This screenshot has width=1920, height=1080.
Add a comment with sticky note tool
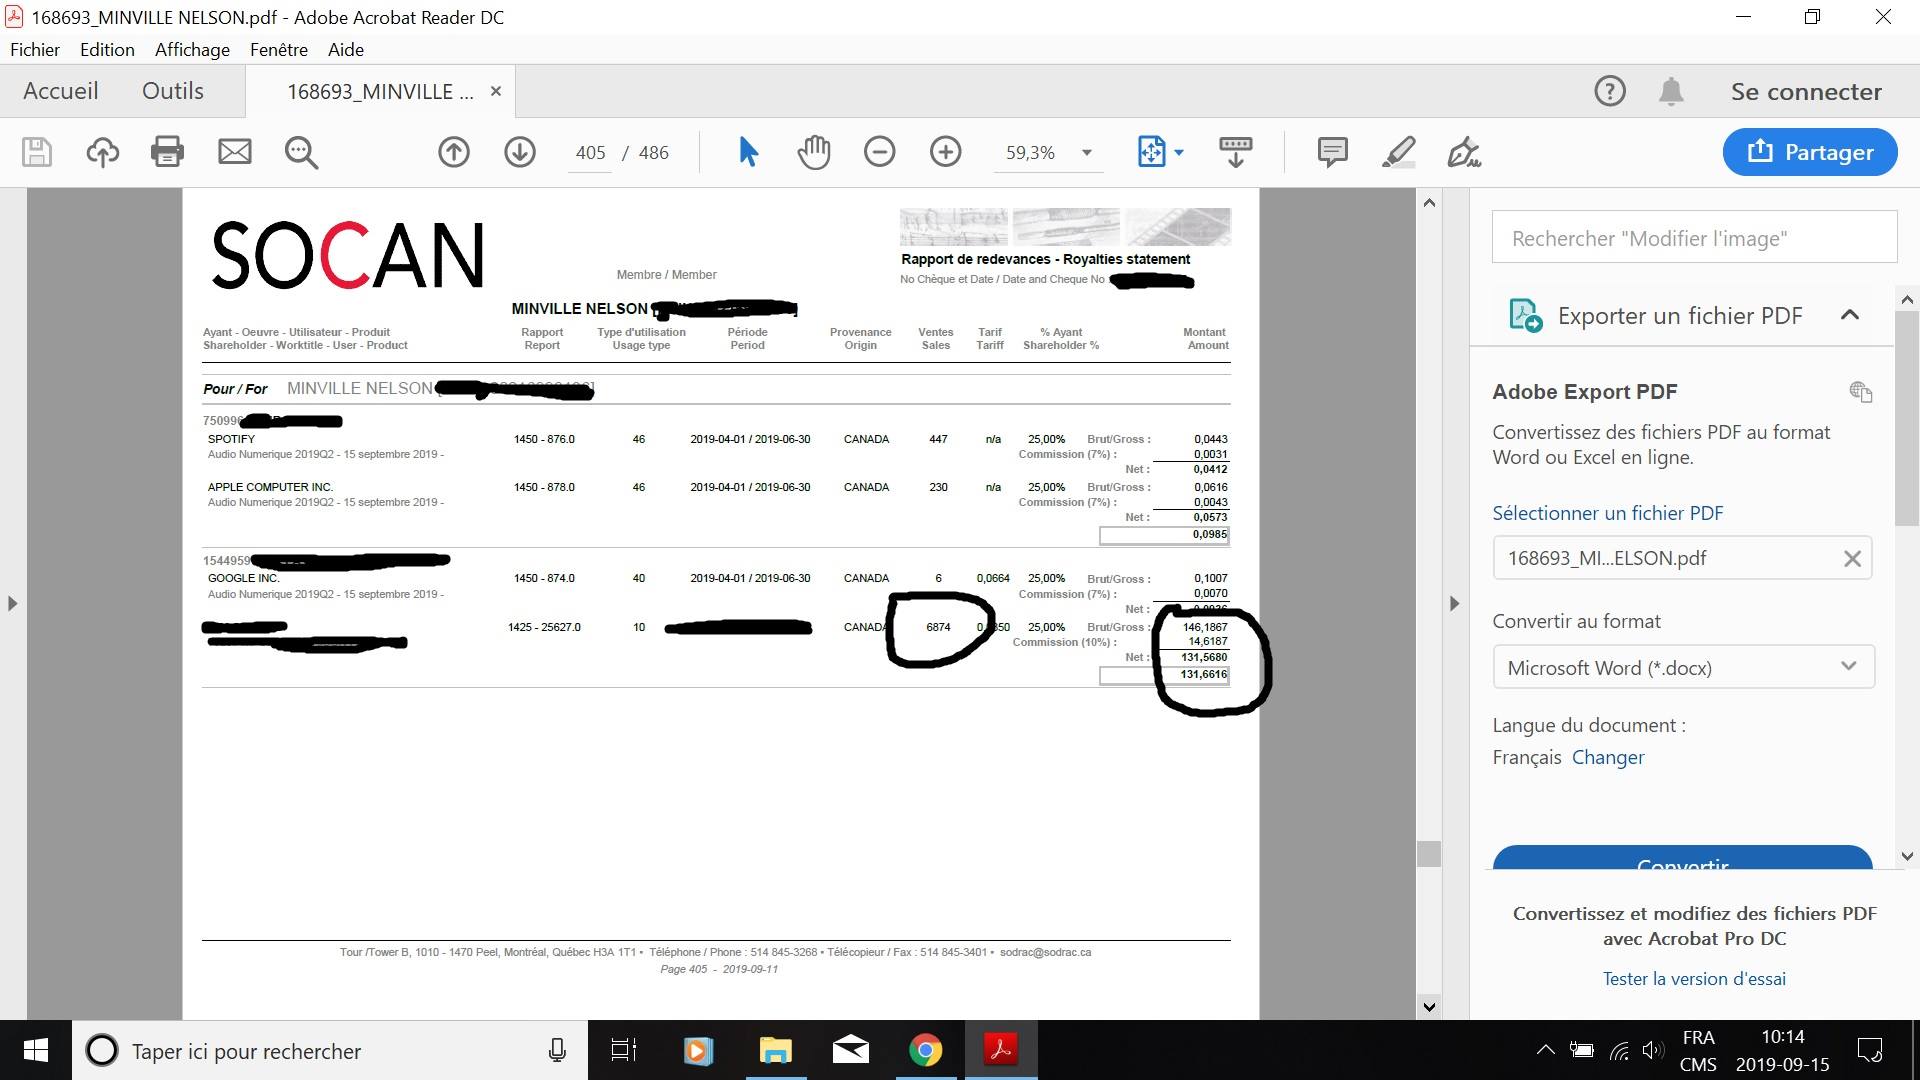[x=1332, y=152]
